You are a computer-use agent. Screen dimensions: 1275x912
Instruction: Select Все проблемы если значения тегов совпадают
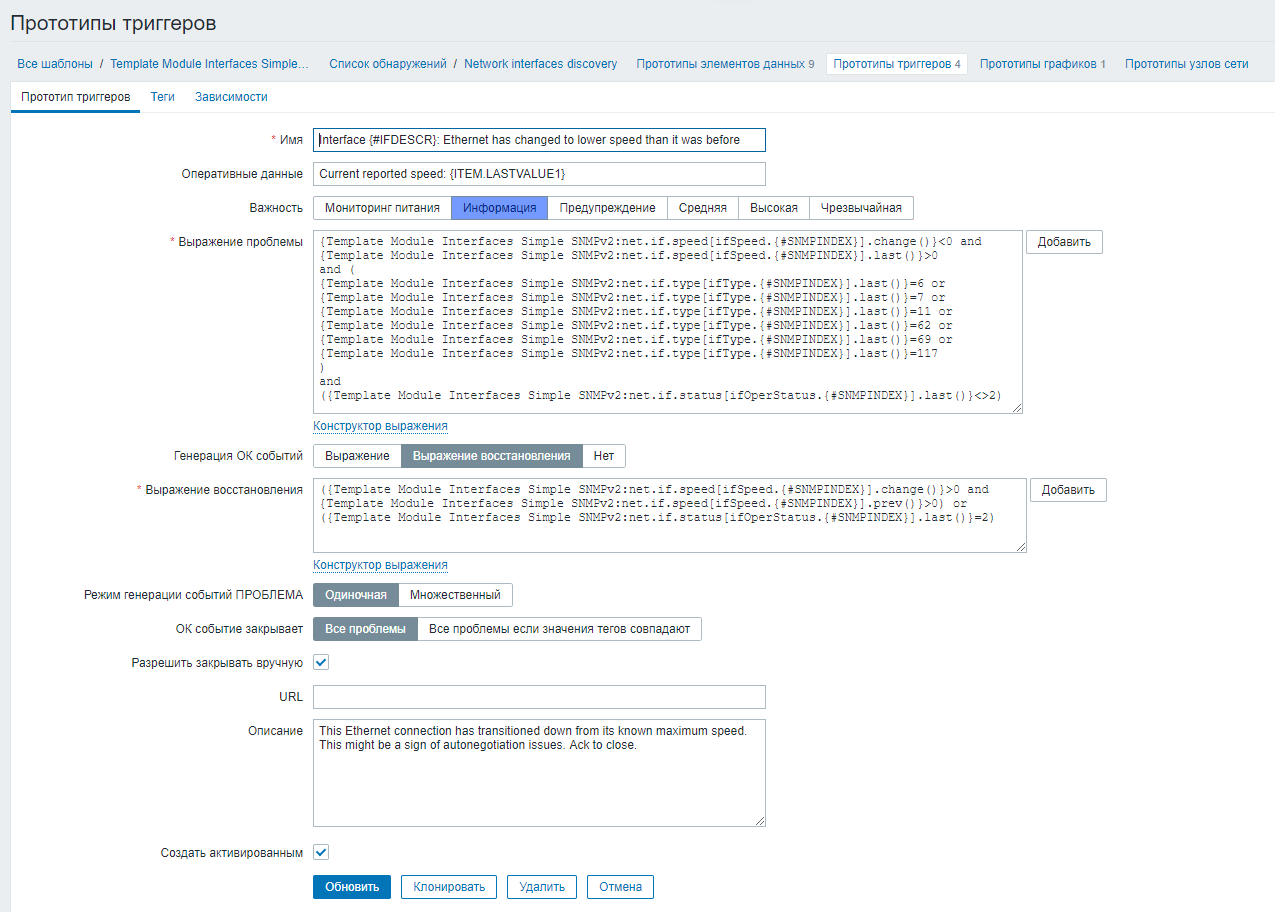pyautogui.click(x=559, y=629)
